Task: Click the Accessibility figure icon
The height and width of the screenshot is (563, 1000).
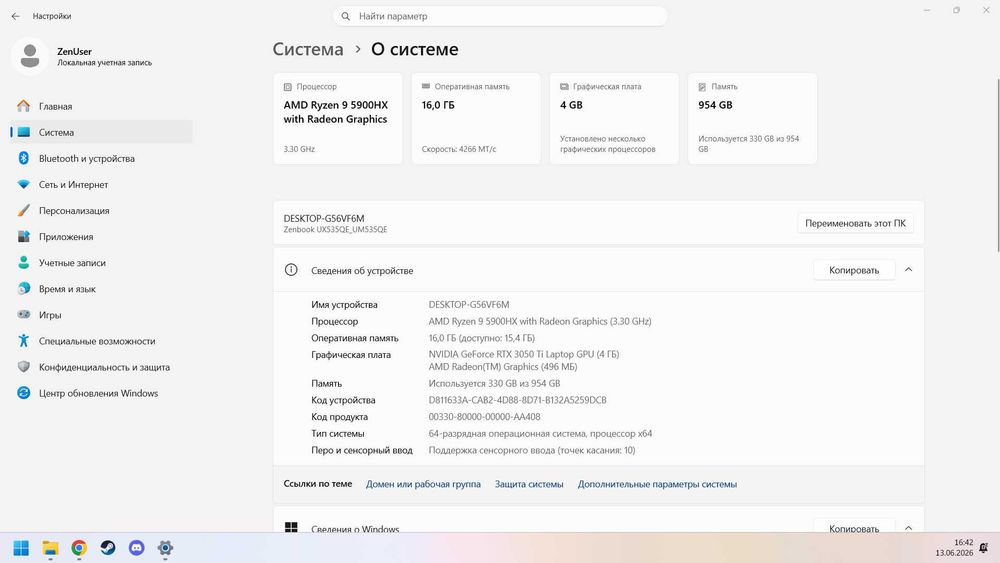Action: point(24,340)
